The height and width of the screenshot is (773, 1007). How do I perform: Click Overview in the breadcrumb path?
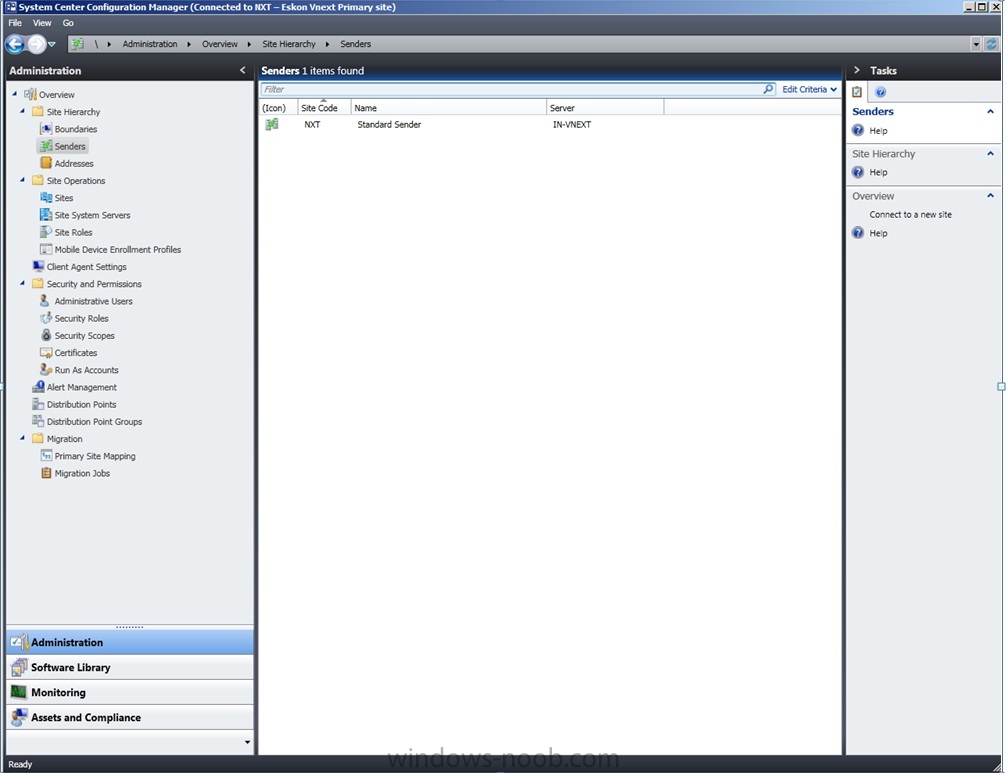220,44
